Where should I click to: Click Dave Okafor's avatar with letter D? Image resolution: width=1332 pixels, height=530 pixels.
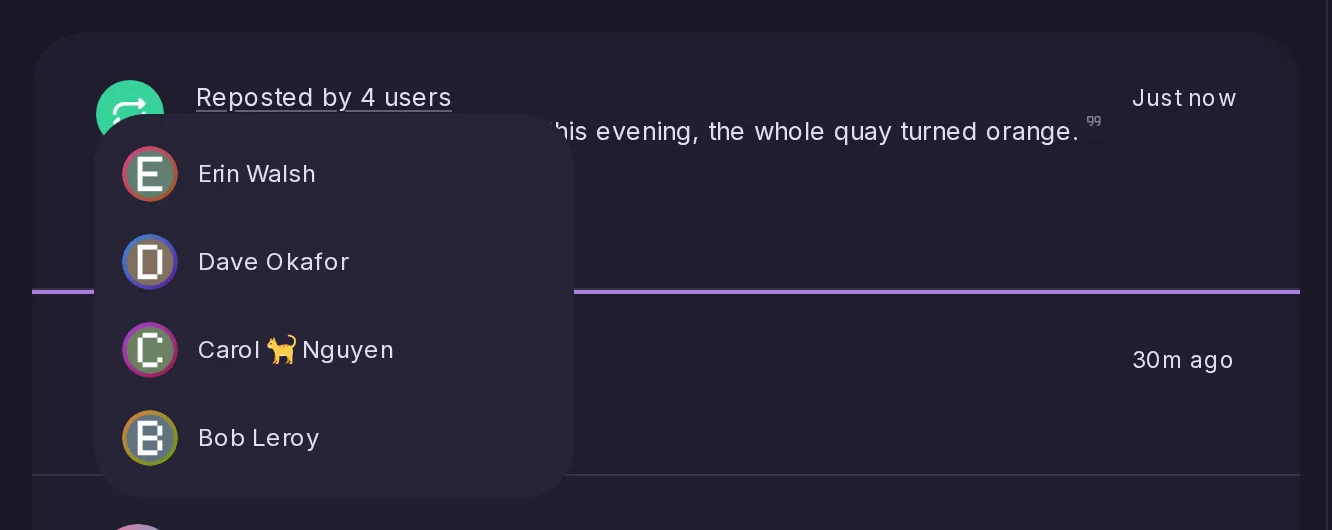(150, 262)
